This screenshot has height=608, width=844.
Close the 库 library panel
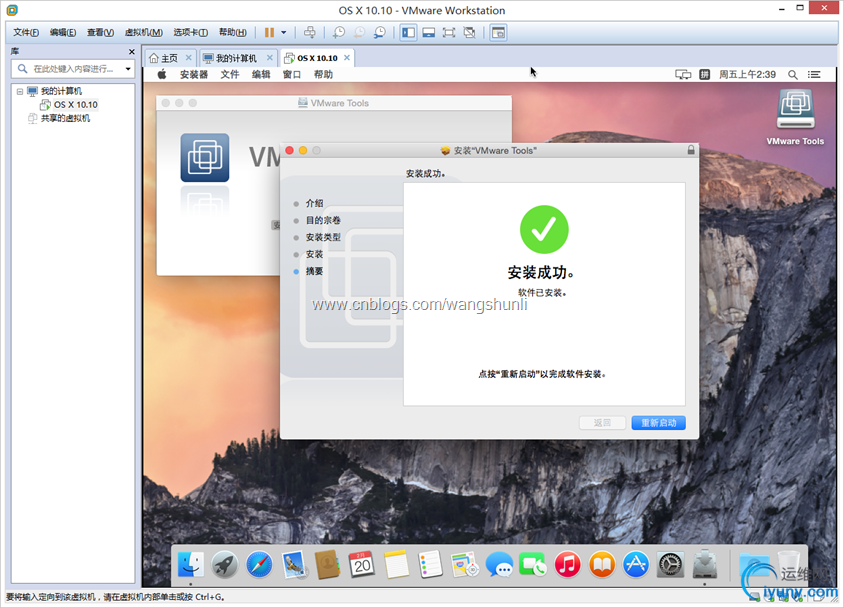click(x=131, y=52)
